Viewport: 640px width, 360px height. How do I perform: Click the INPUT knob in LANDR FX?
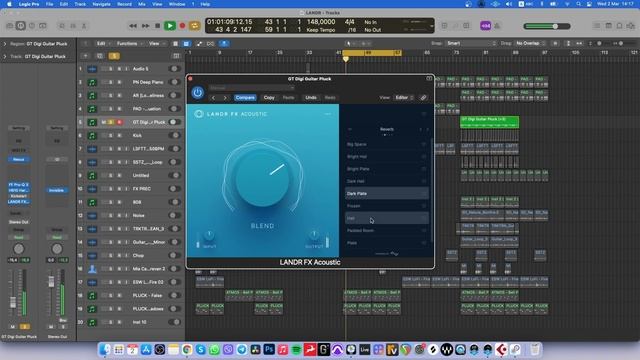(x=209, y=236)
